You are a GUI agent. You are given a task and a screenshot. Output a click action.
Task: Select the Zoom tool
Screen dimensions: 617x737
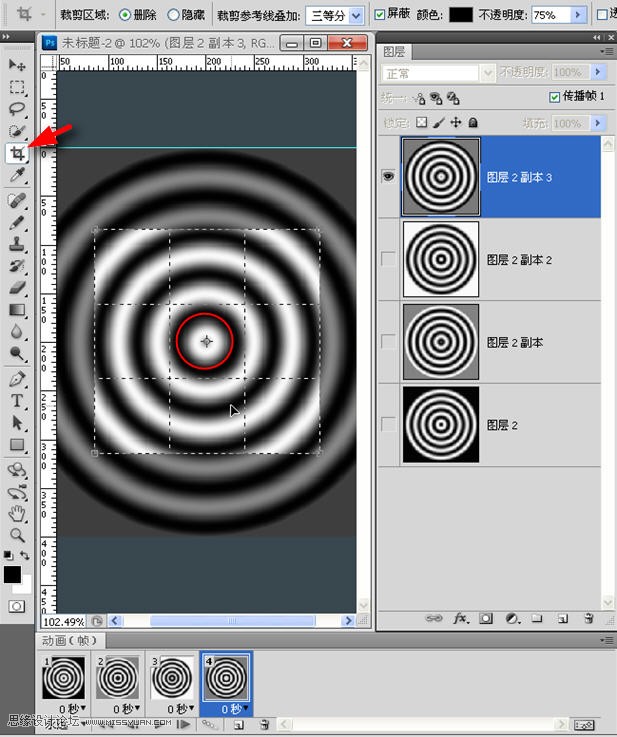point(17,535)
